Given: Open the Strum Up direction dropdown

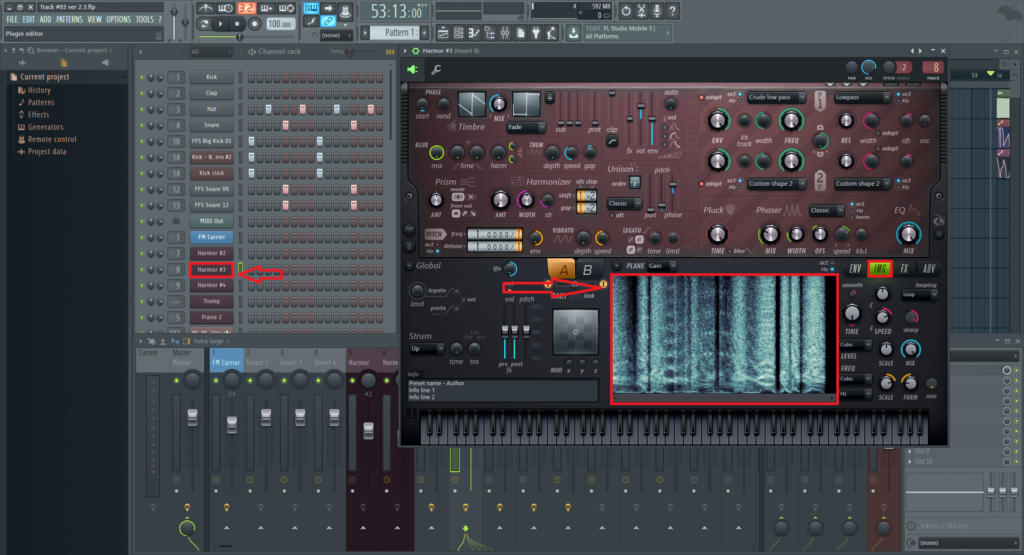Looking at the screenshot, I should point(426,349).
